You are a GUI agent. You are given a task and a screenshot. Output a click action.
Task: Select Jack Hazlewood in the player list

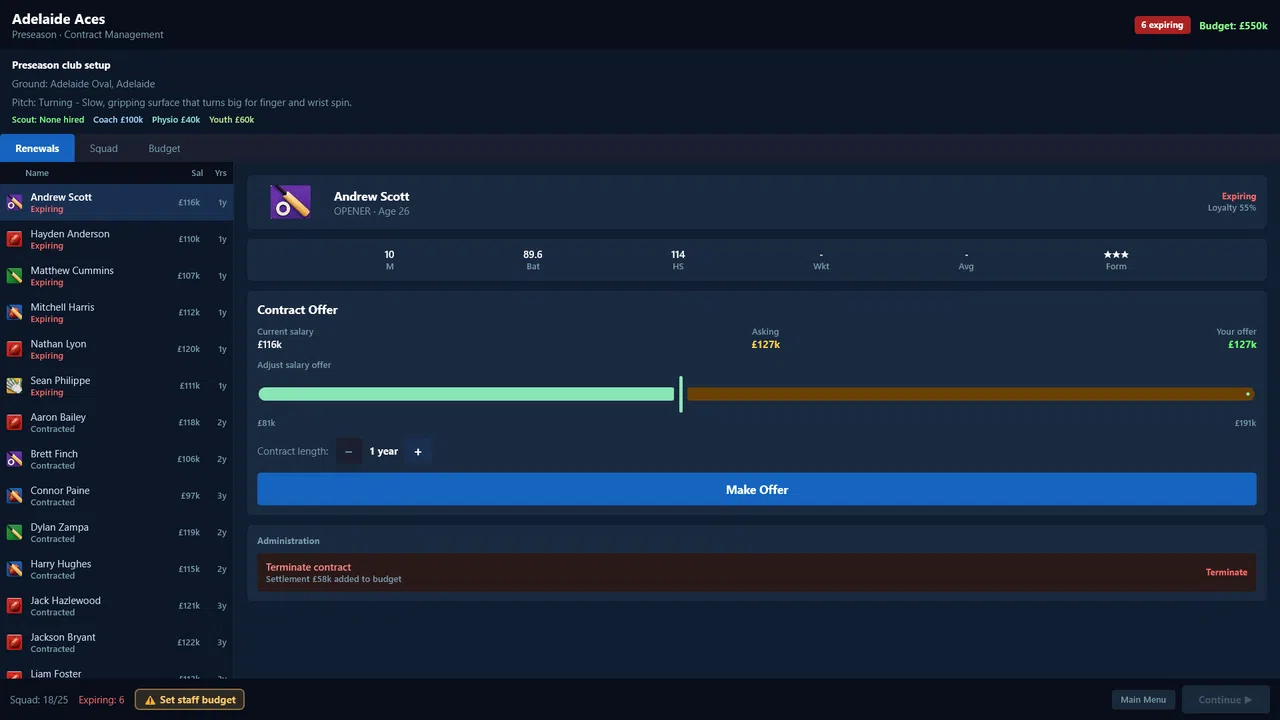coord(116,606)
